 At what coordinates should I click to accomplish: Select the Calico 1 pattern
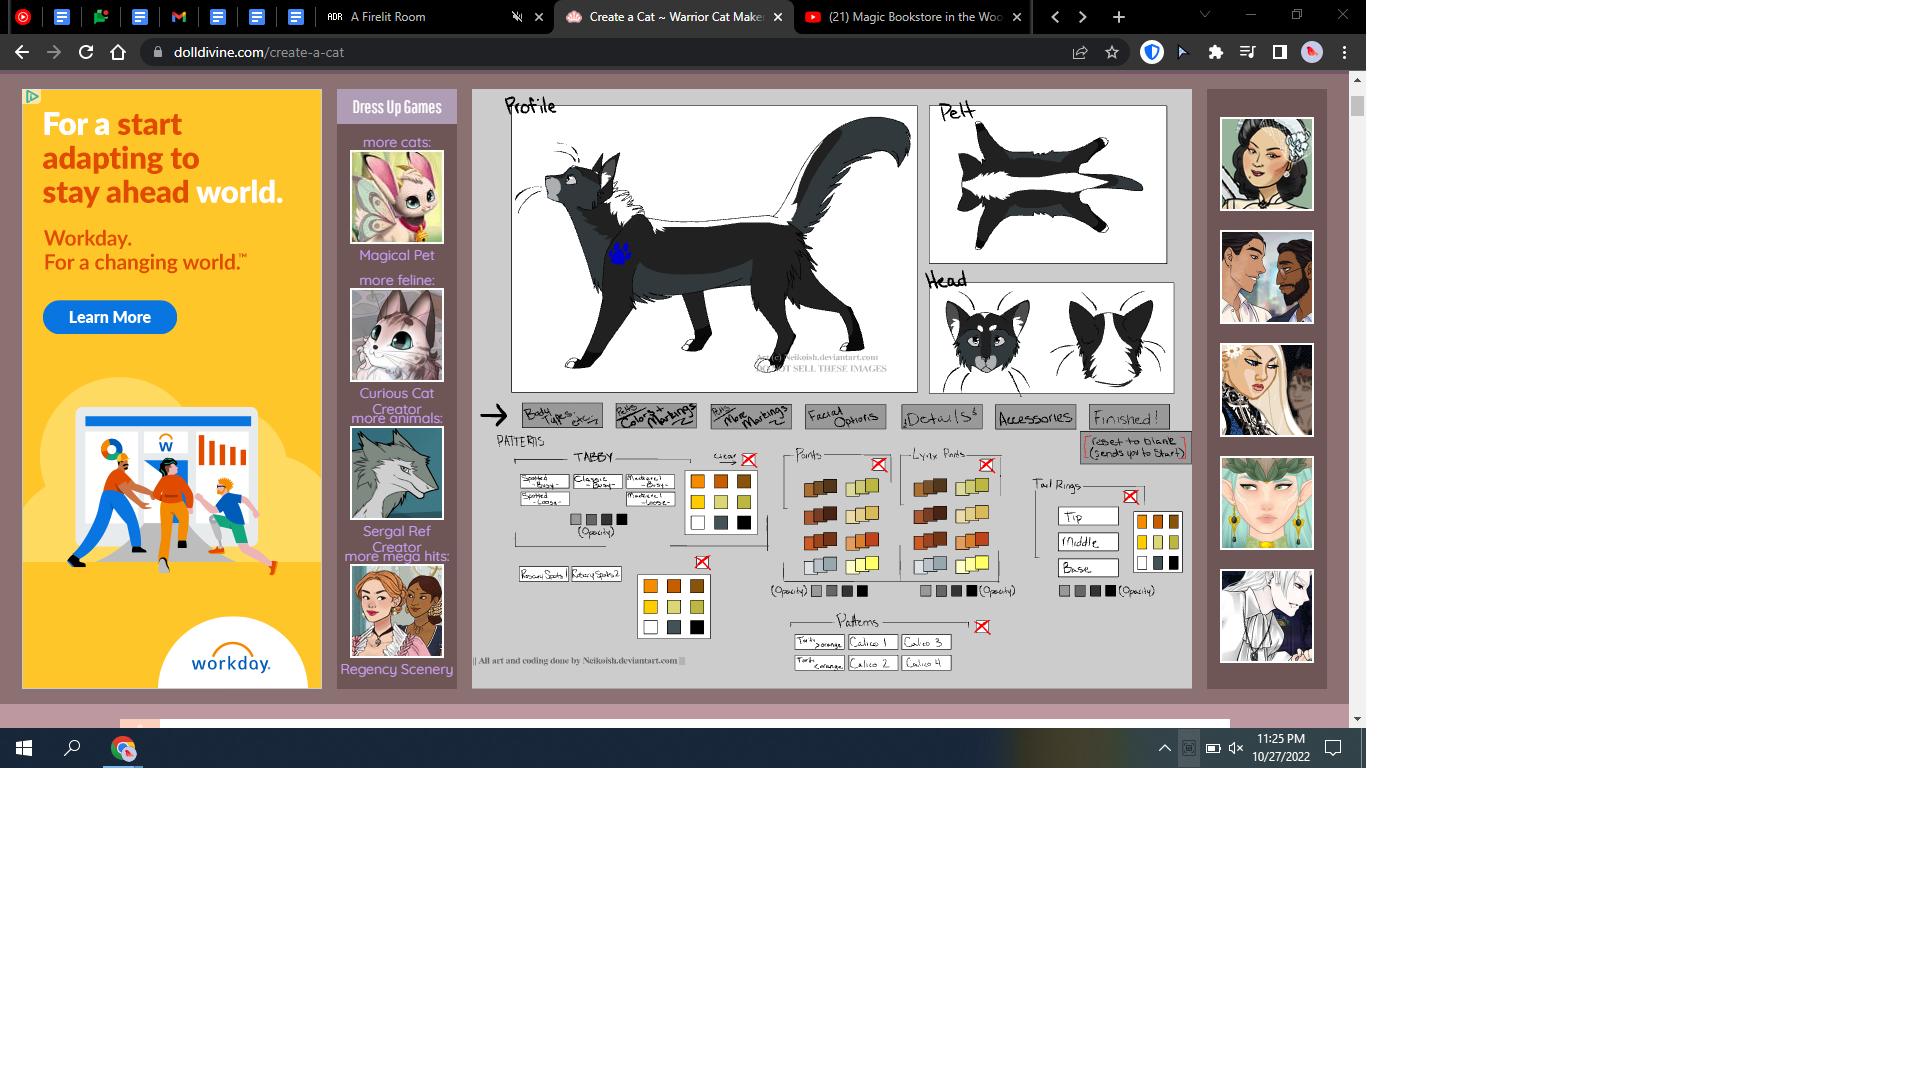(x=872, y=643)
